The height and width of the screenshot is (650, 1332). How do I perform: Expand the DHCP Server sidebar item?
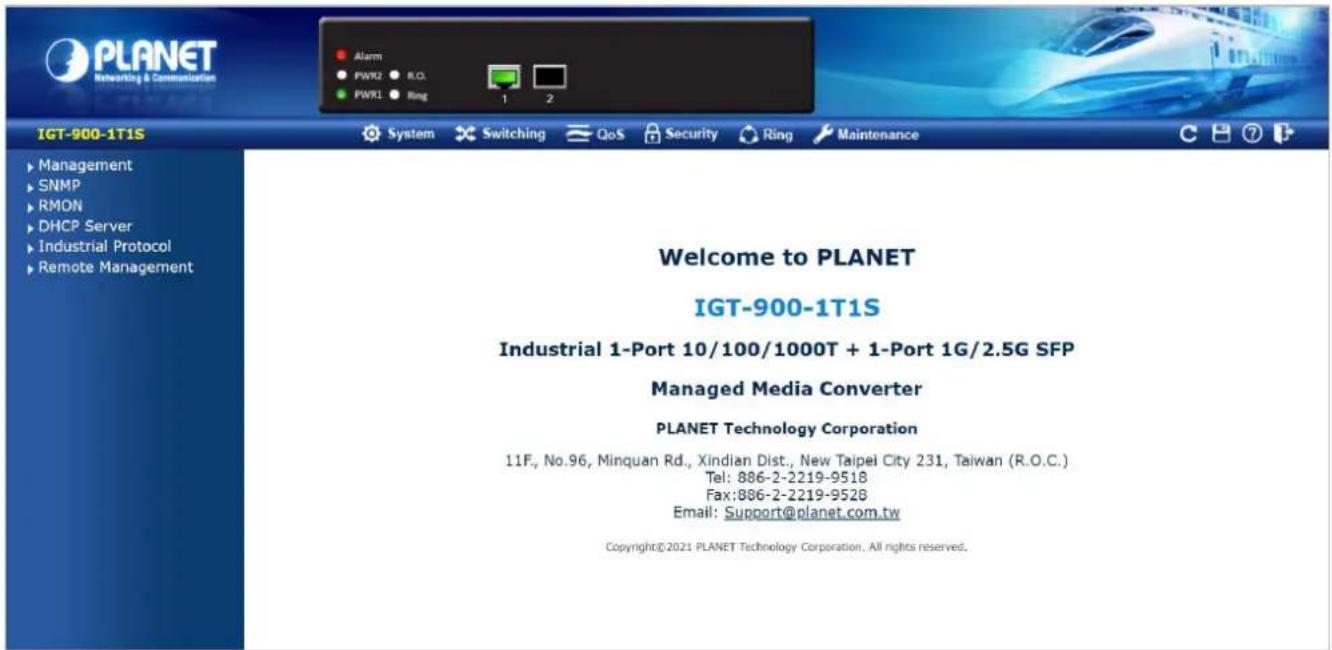[82, 226]
